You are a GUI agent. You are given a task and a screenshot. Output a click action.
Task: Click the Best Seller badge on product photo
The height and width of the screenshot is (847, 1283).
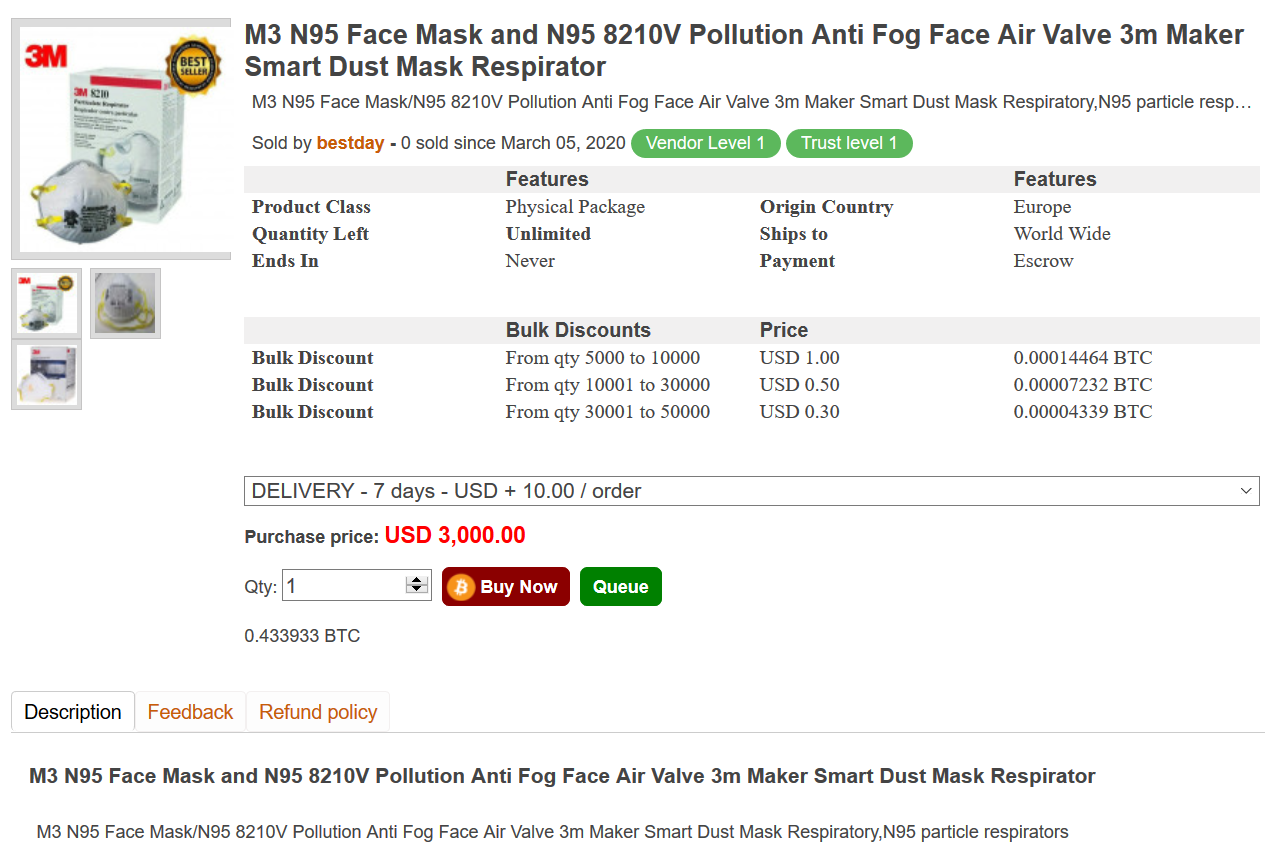[x=193, y=66]
